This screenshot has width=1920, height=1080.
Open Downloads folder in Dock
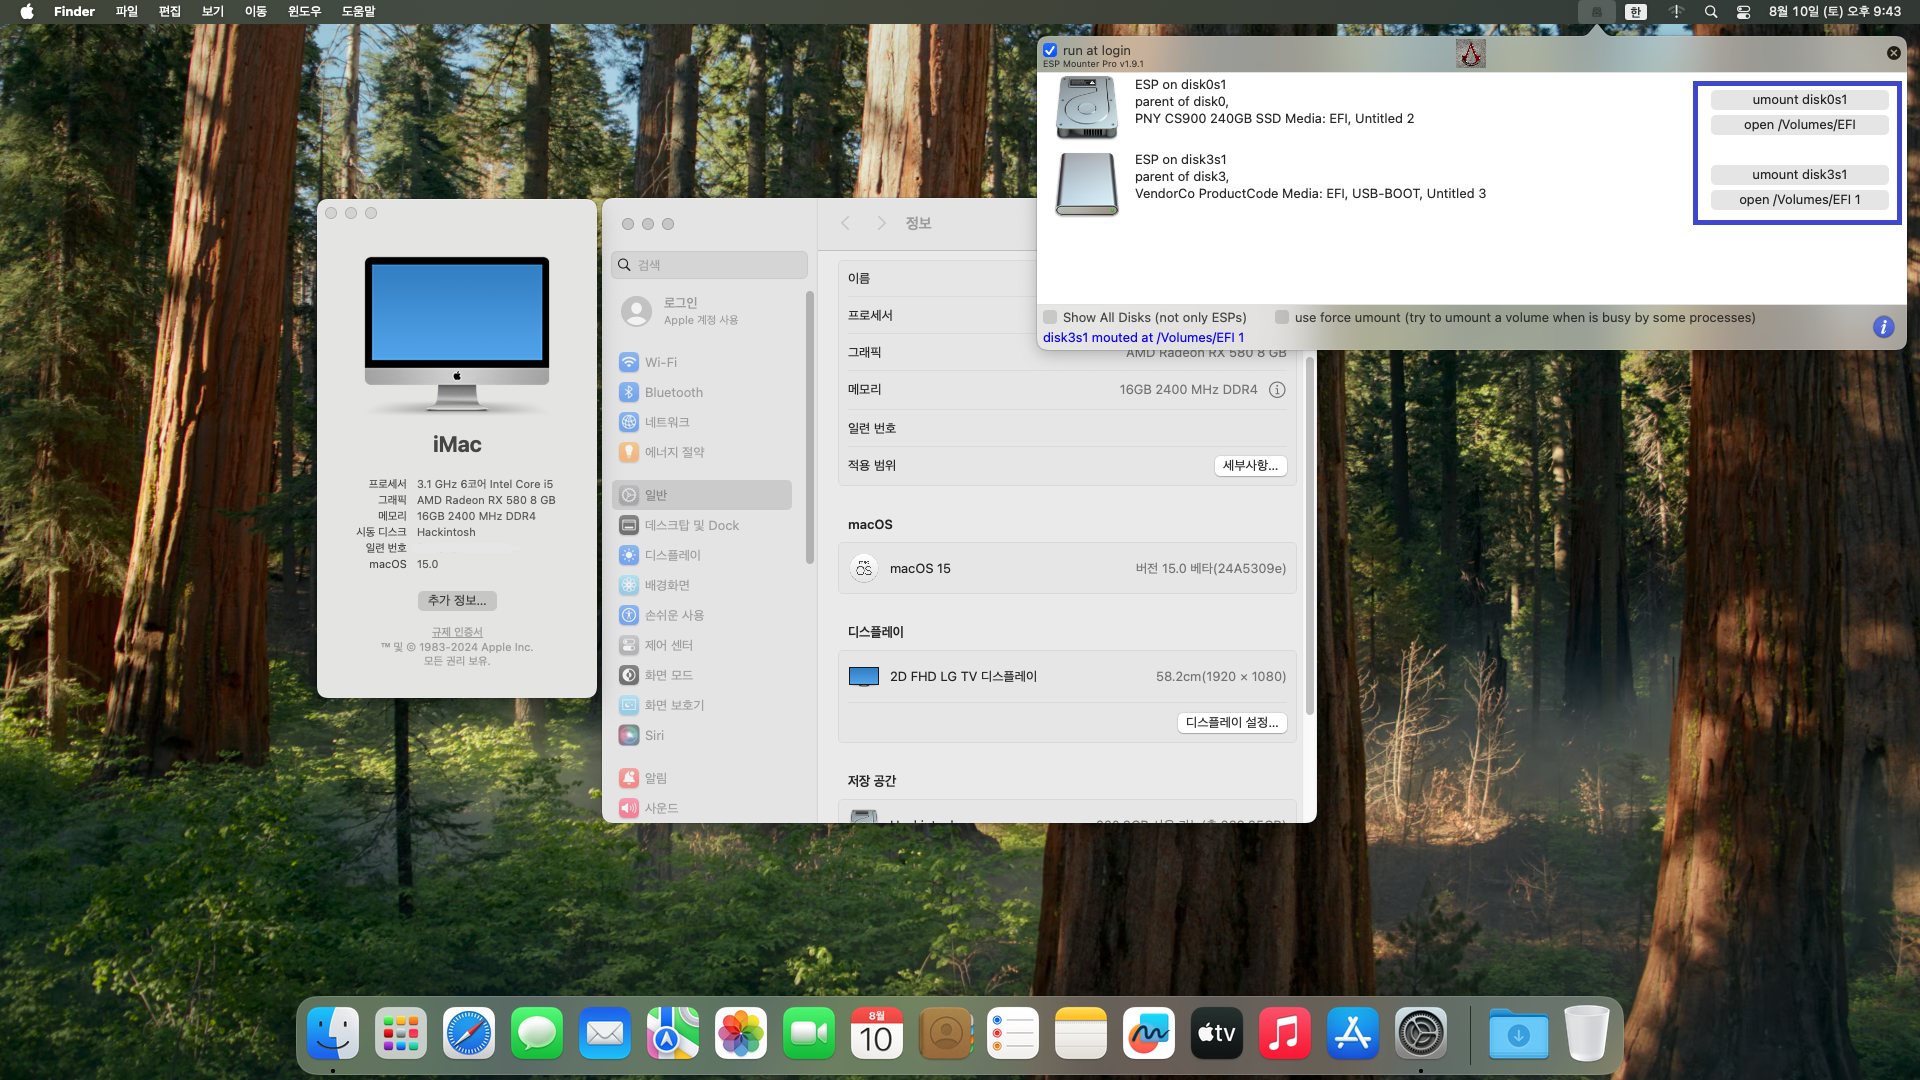tap(1519, 1033)
